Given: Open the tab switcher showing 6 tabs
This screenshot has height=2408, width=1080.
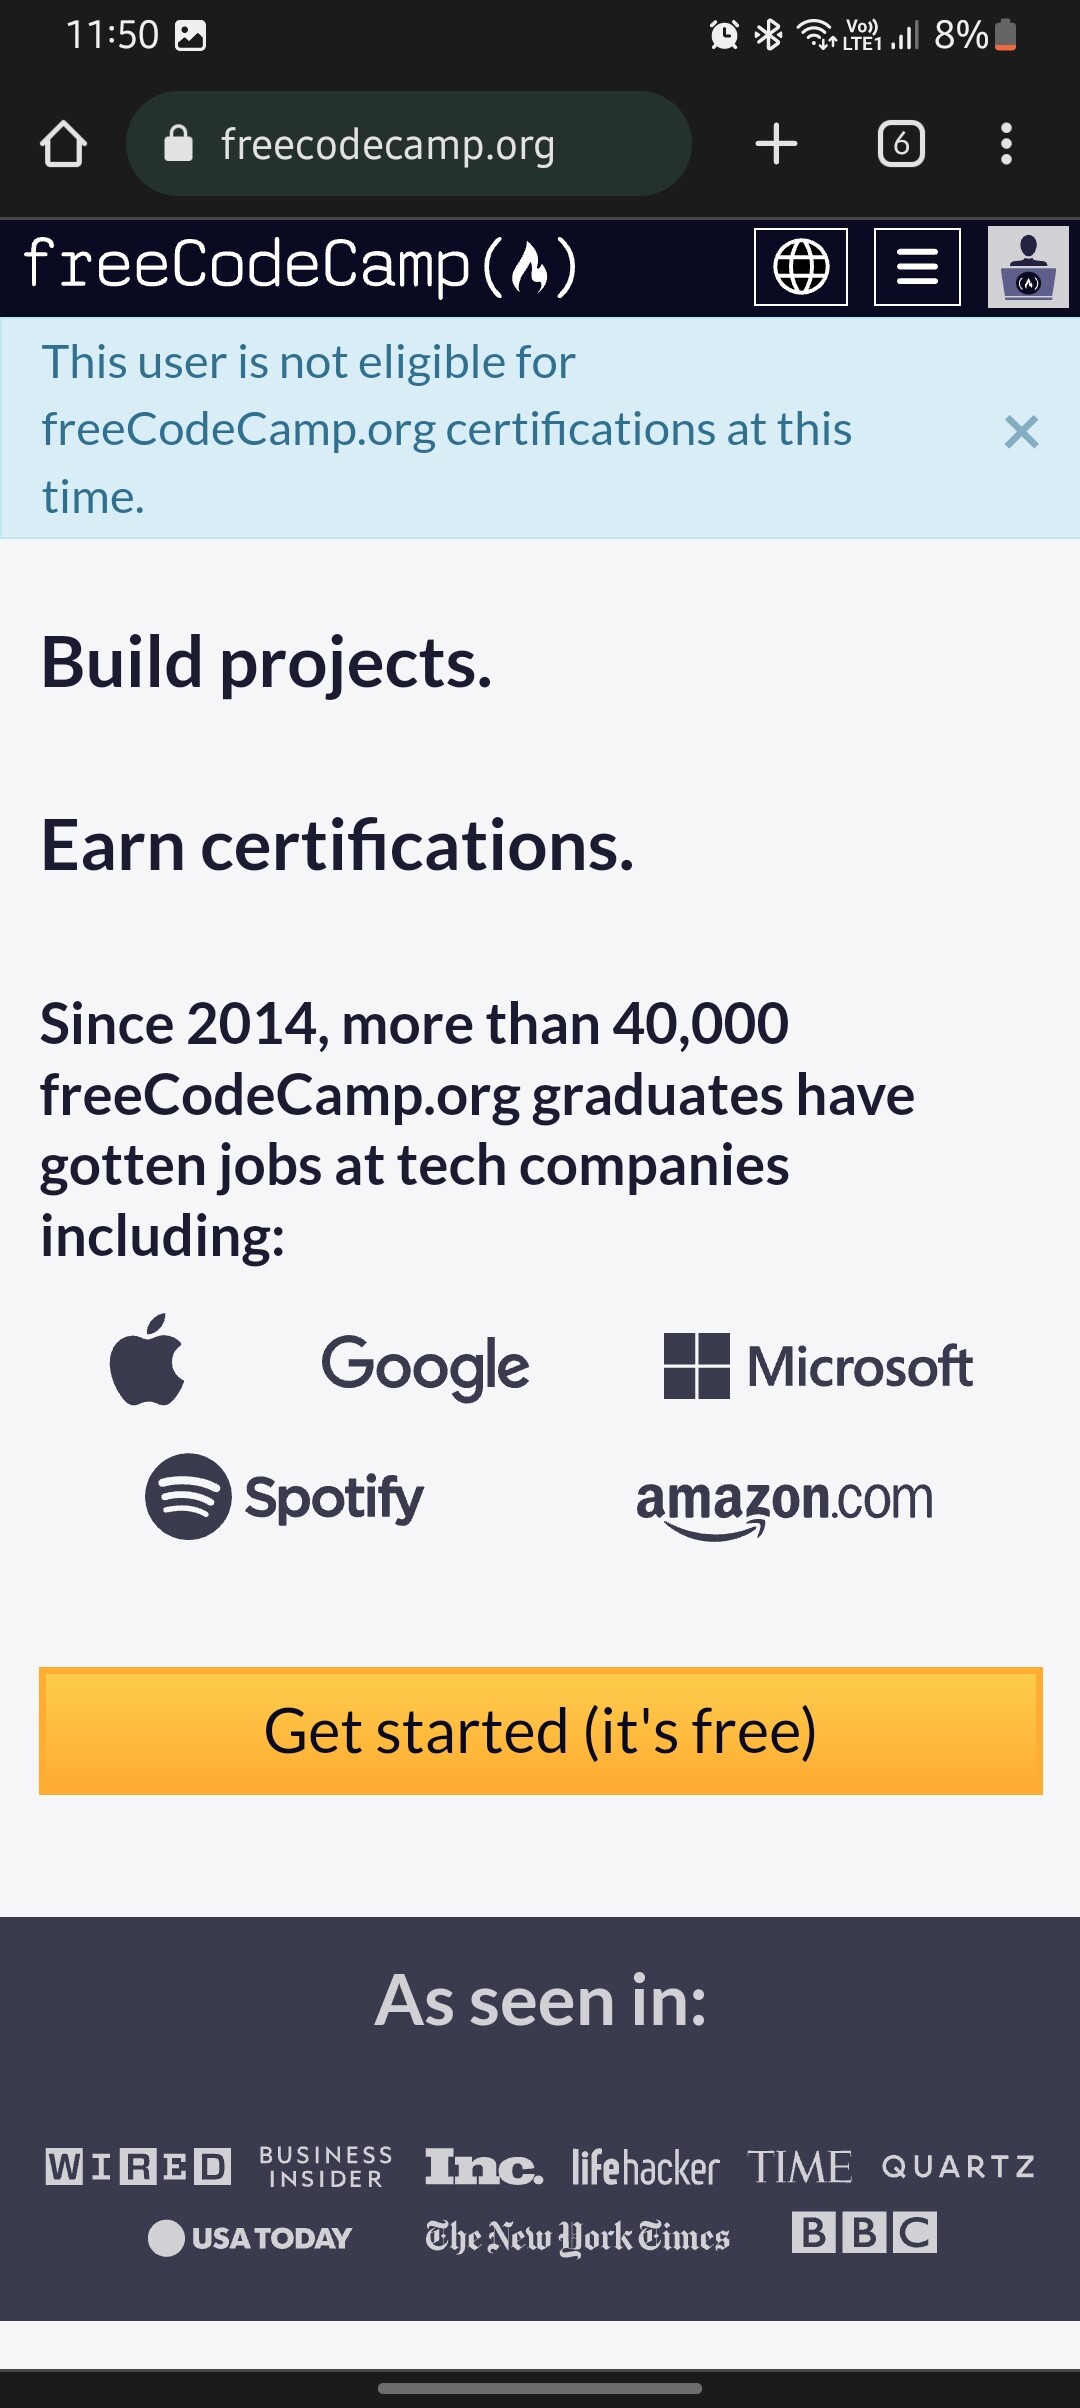Looking at the screenshot, I should pyautogui.click(x=901, y=144).
